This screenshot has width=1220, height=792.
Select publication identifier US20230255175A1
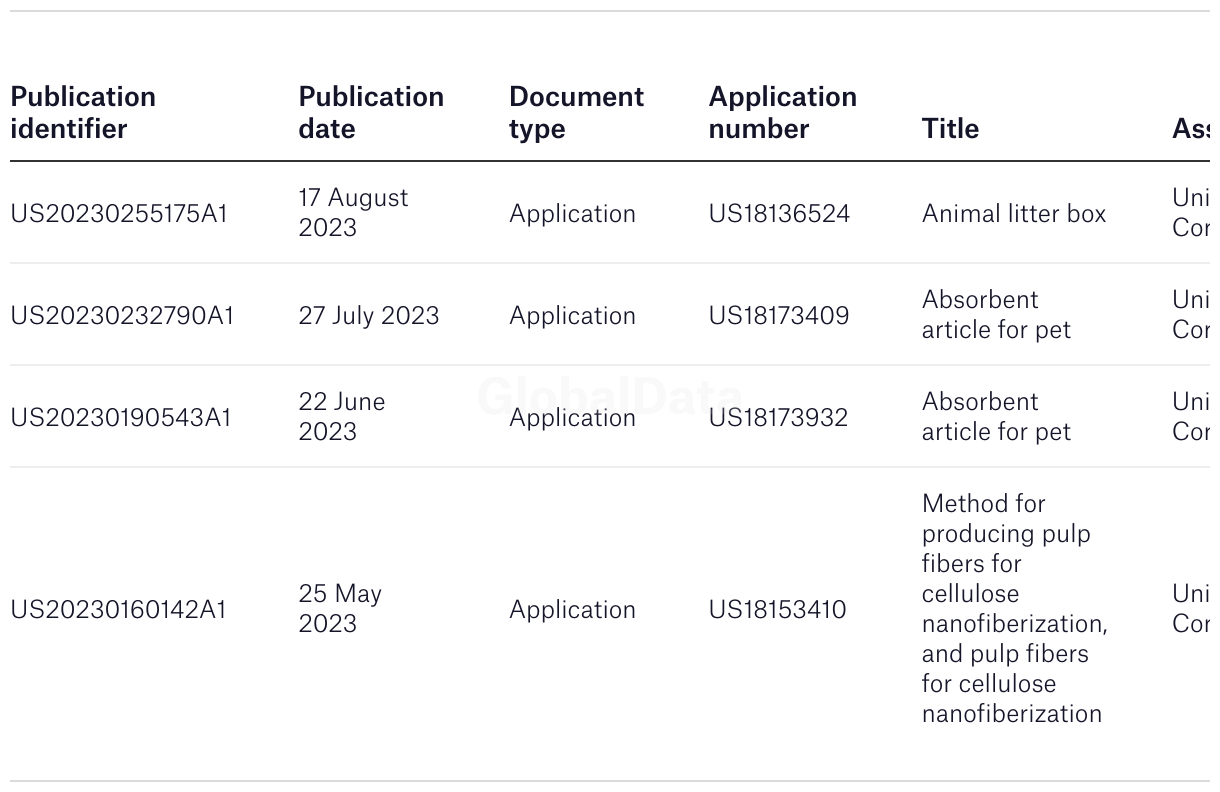click(x=119, y=214)
